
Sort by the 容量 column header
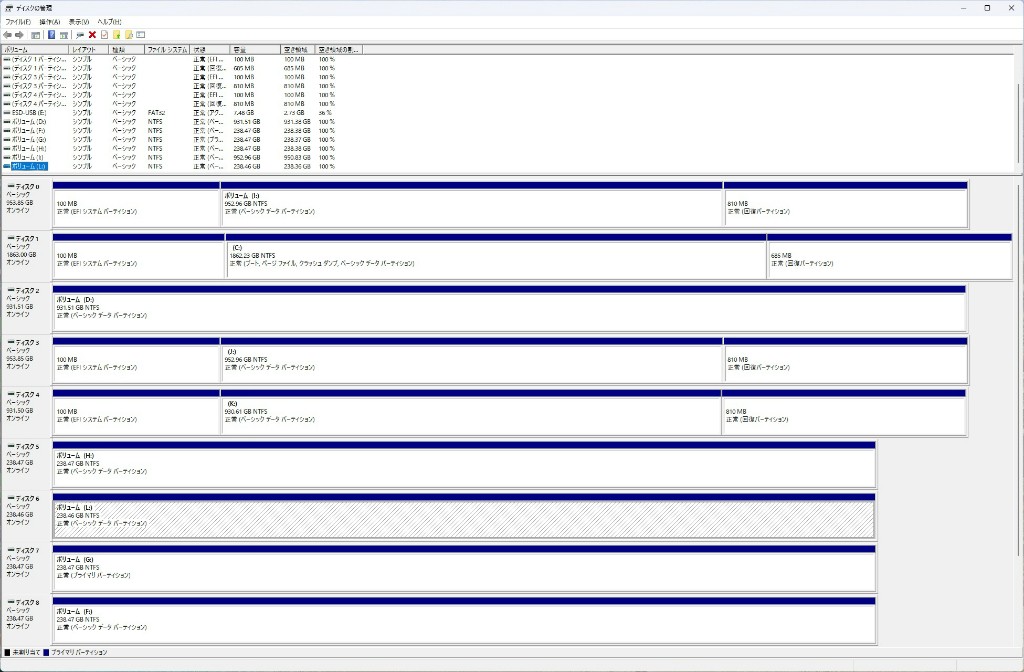pos(255,50)
